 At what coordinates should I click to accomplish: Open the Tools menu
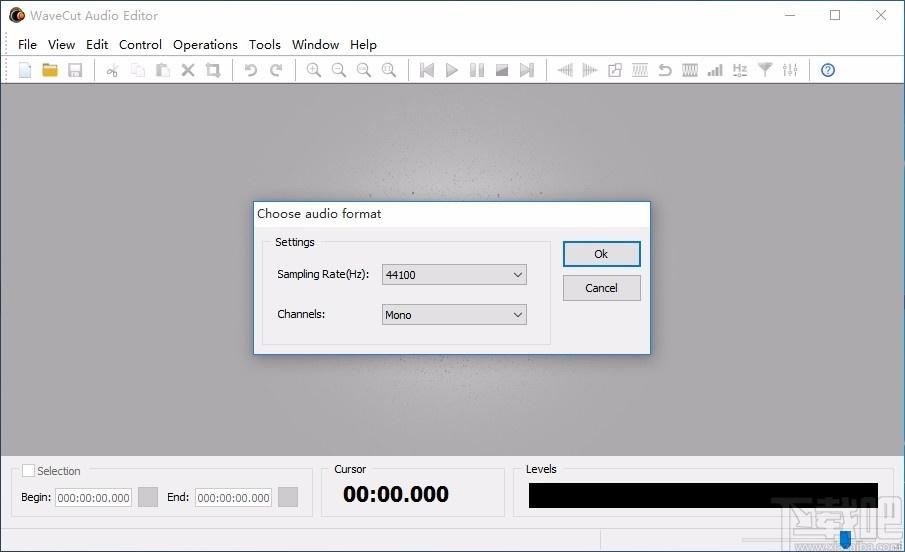264,44
